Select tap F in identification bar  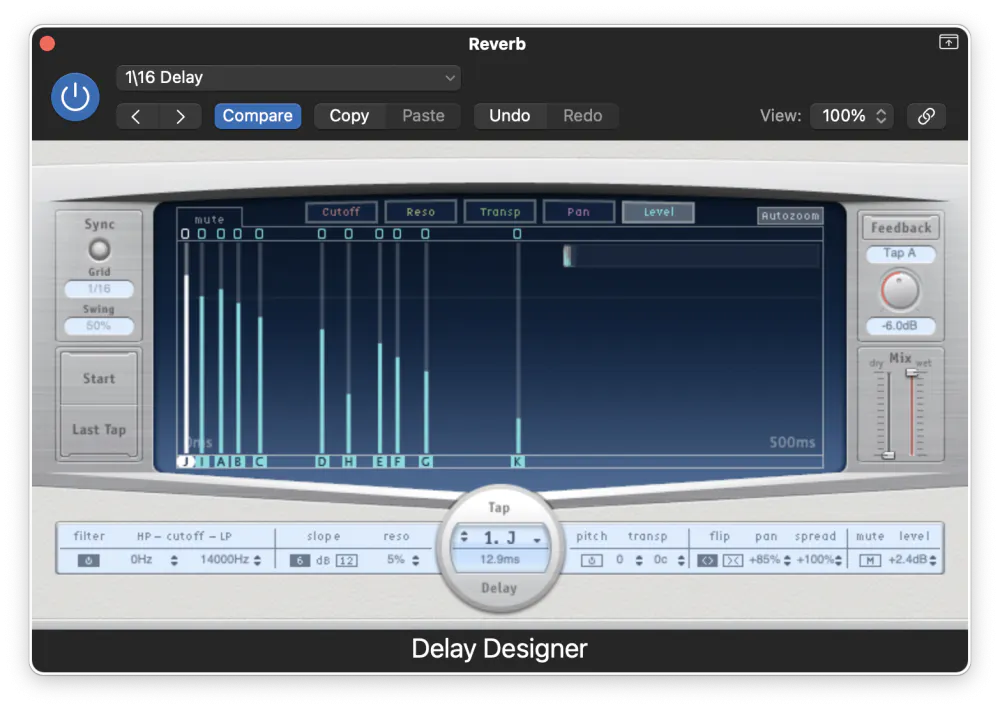(397, 462)
